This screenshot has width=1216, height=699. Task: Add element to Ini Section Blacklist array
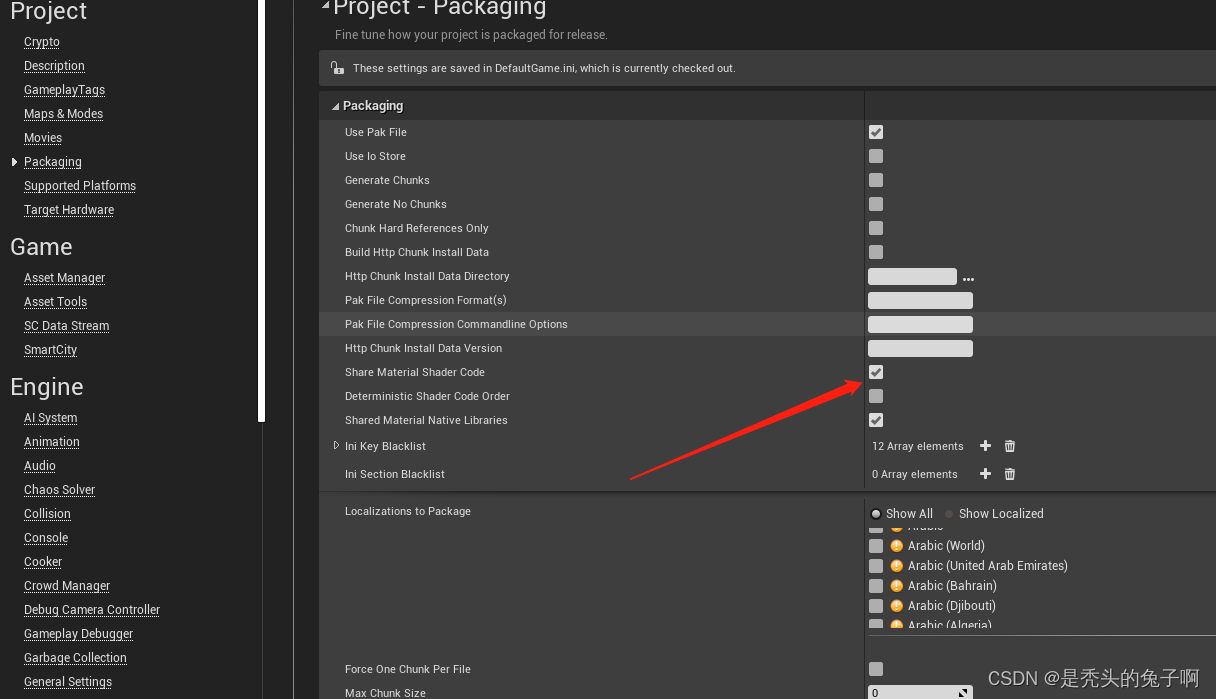point(985,474)
